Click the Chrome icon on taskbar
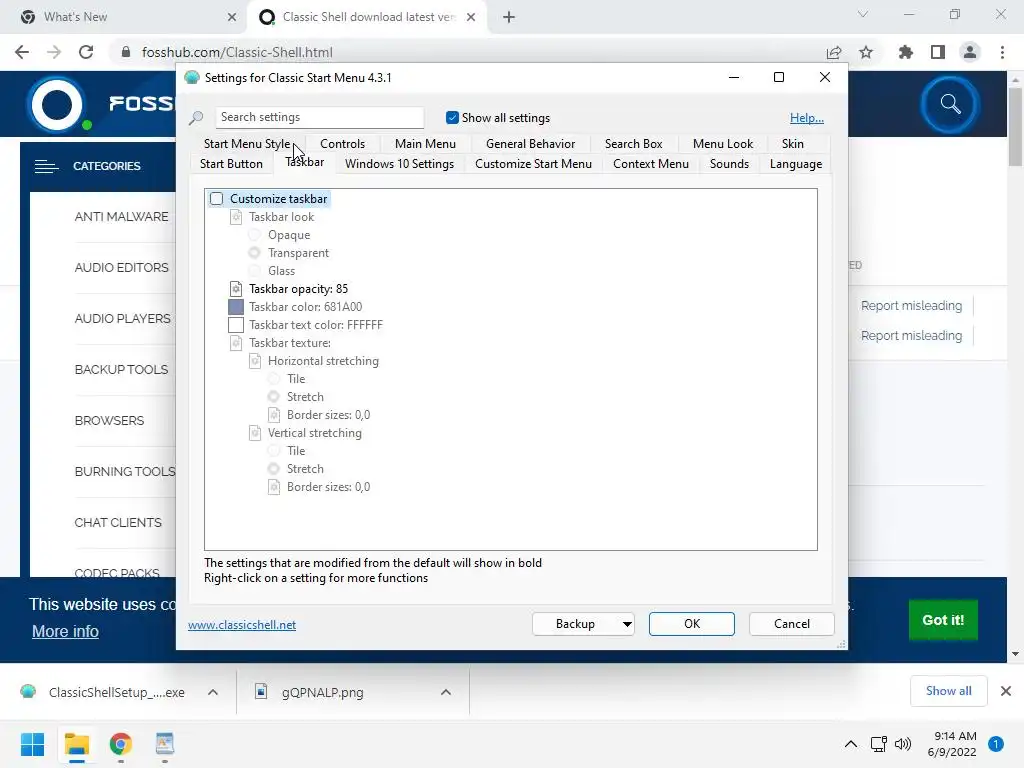 (121, 744)
